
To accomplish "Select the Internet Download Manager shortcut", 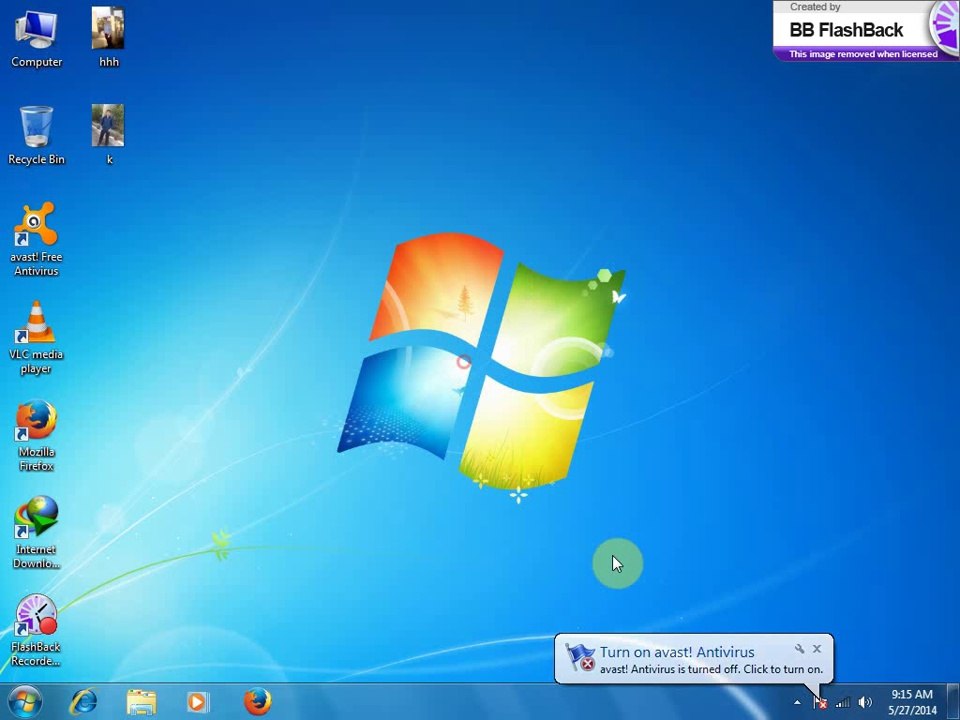I will coord(36,532).
